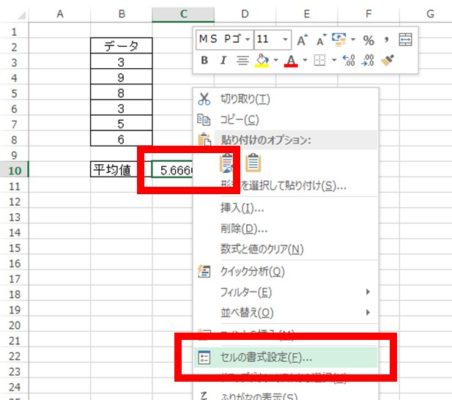Toggle Bold in the mini toolbar

pos(204,60)
